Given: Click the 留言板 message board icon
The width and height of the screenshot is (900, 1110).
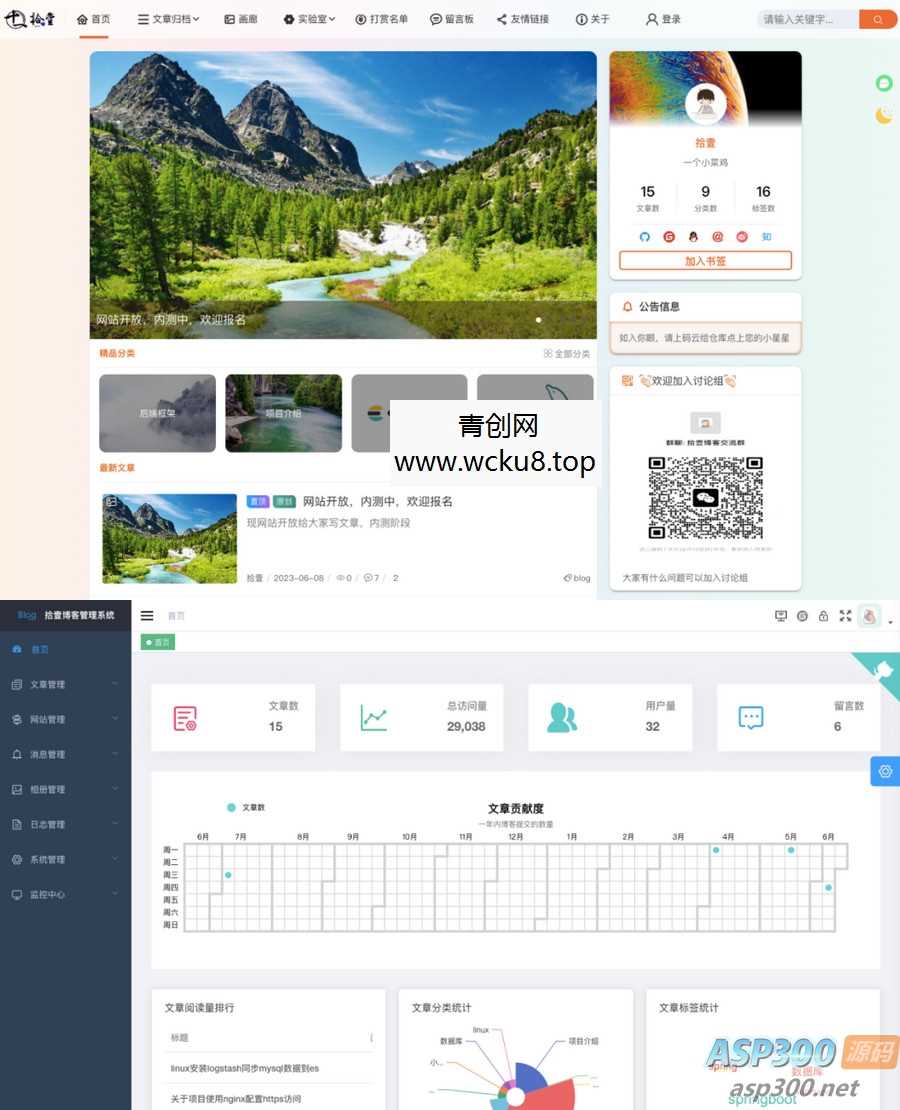Looking at the screenshot, I should [434, 18].
